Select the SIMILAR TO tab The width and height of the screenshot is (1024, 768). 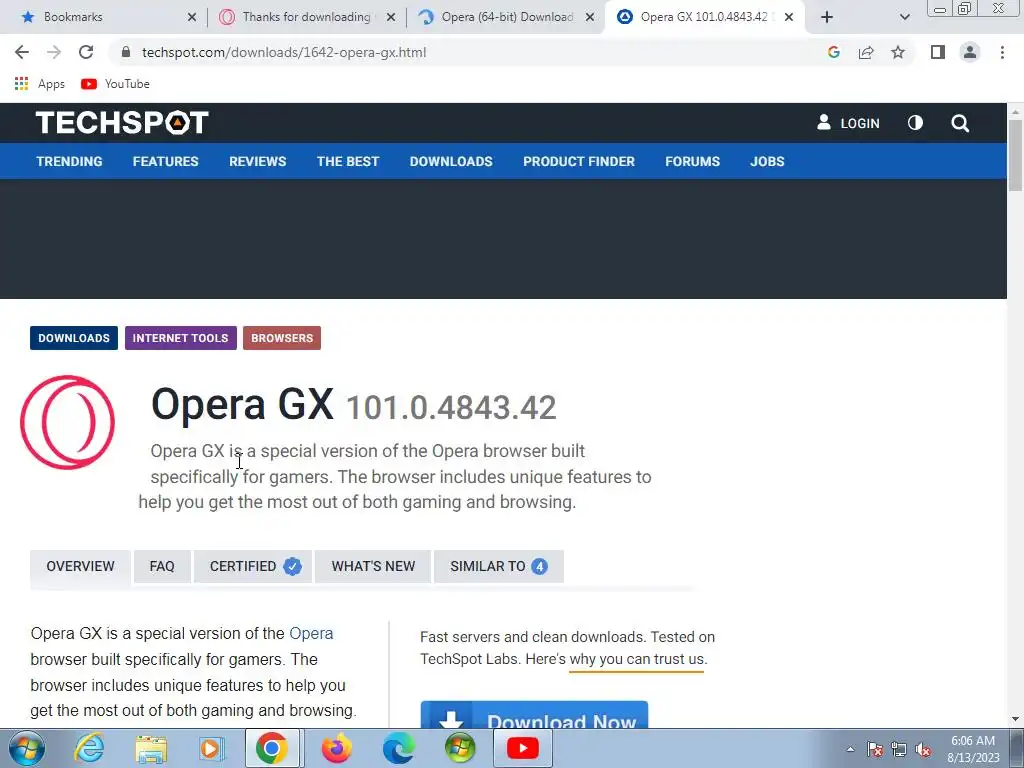pos(499,566)
